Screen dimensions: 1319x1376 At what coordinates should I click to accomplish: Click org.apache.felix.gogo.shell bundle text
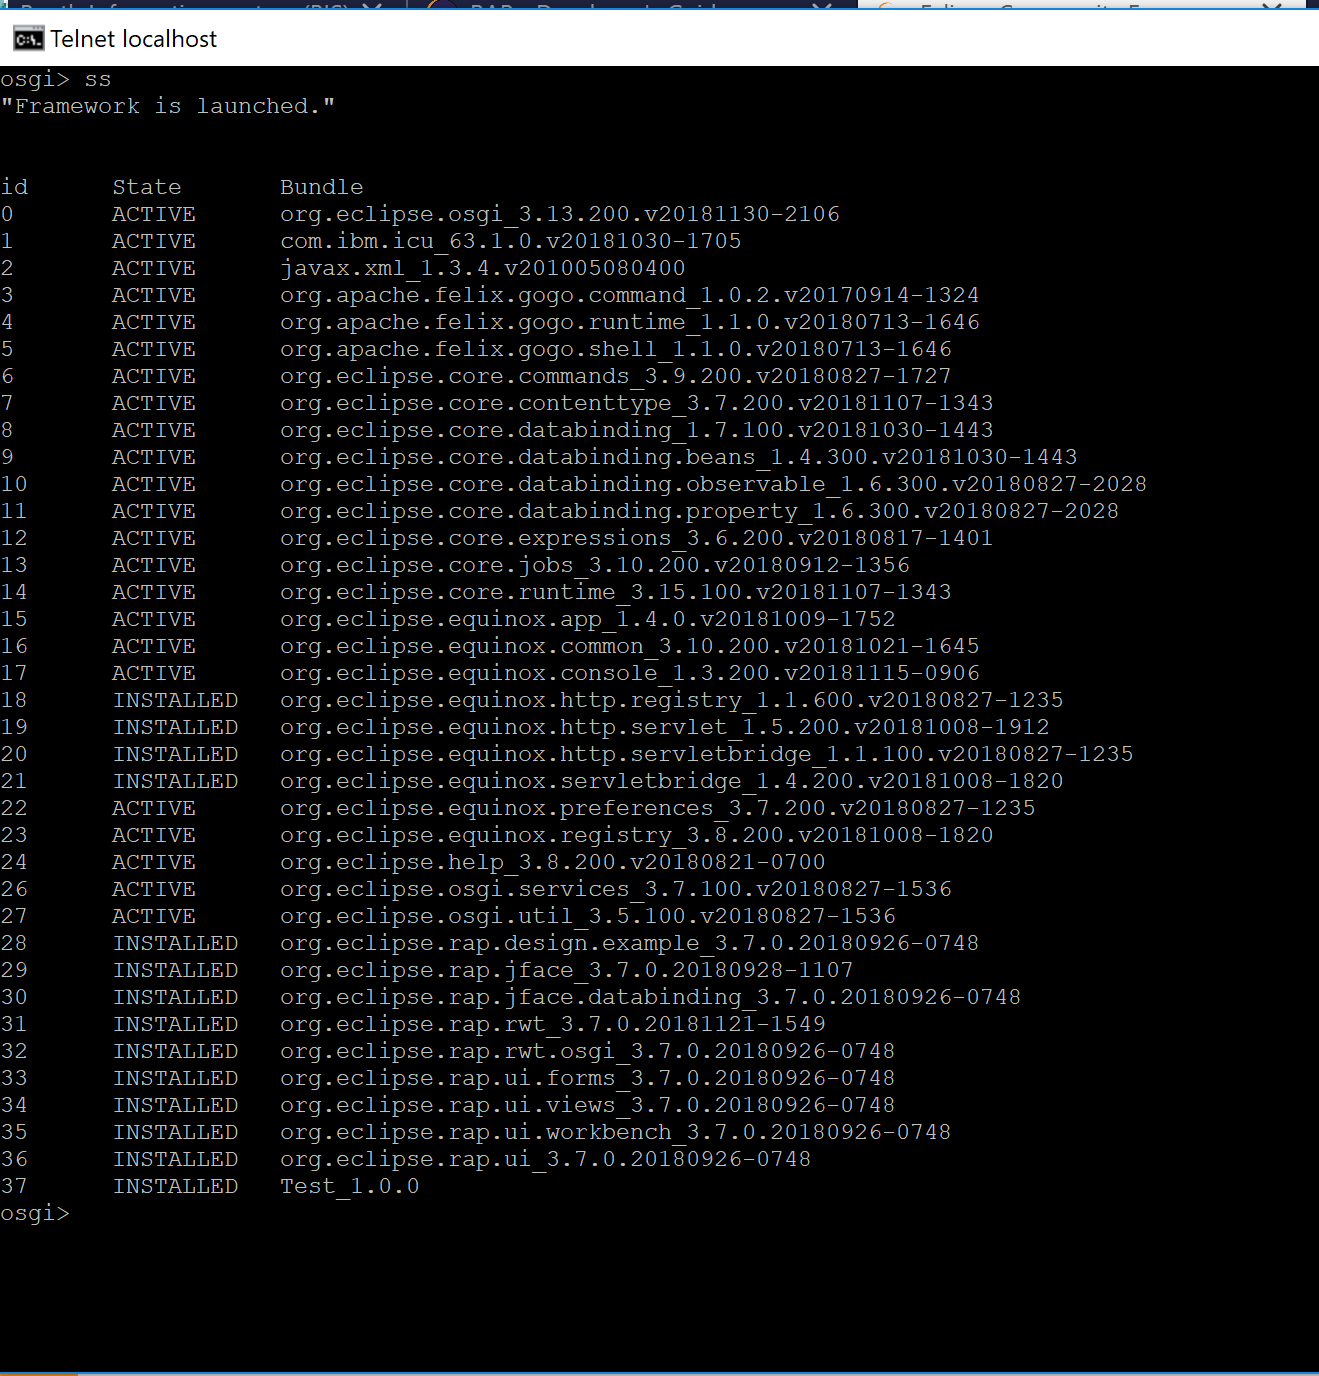click(616, 349)
